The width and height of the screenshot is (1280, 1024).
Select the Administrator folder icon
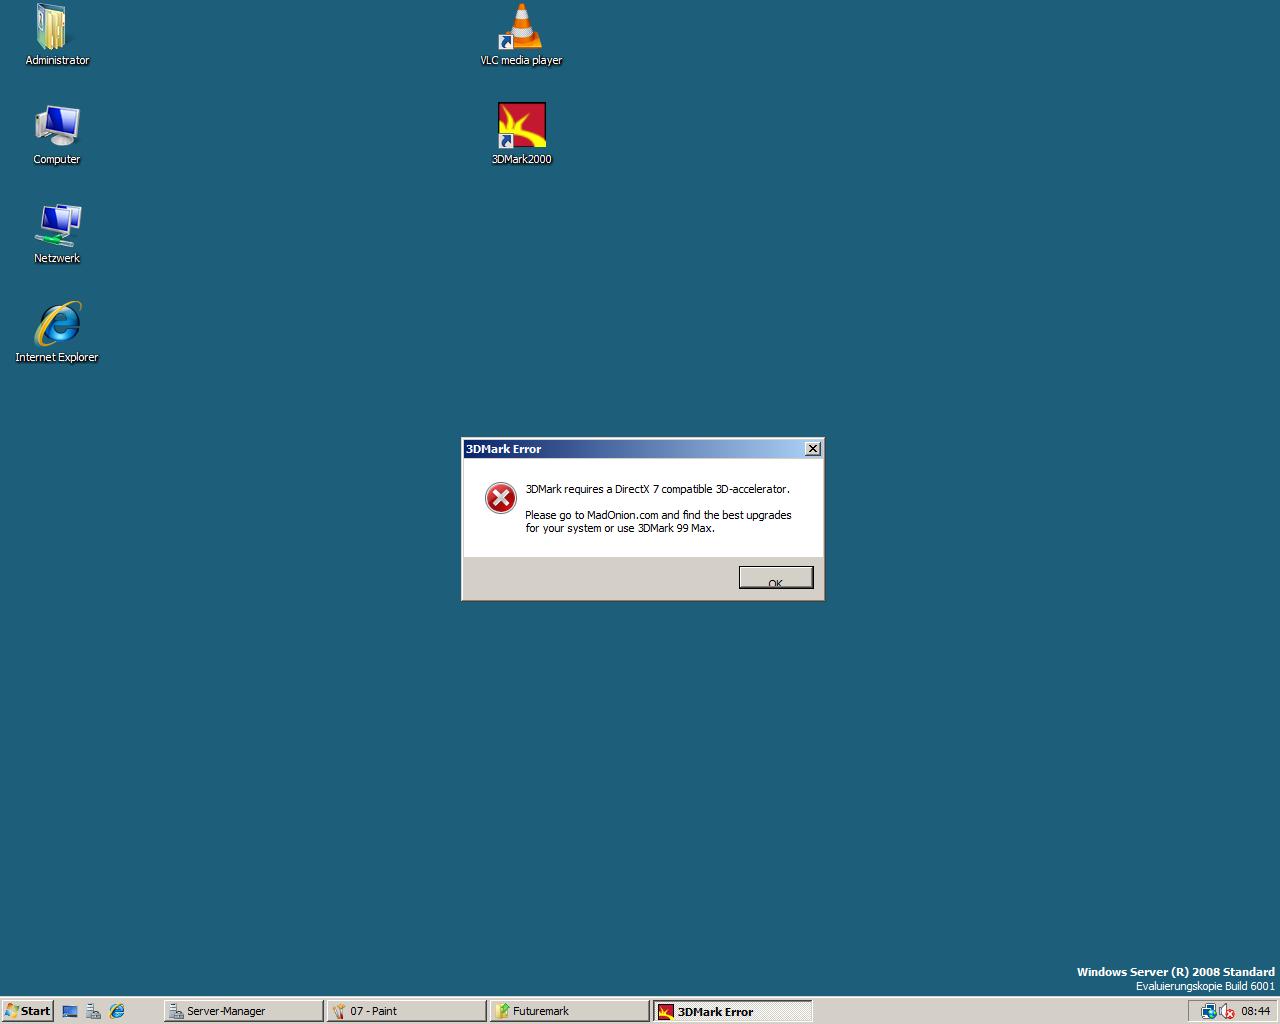[56, 28]
